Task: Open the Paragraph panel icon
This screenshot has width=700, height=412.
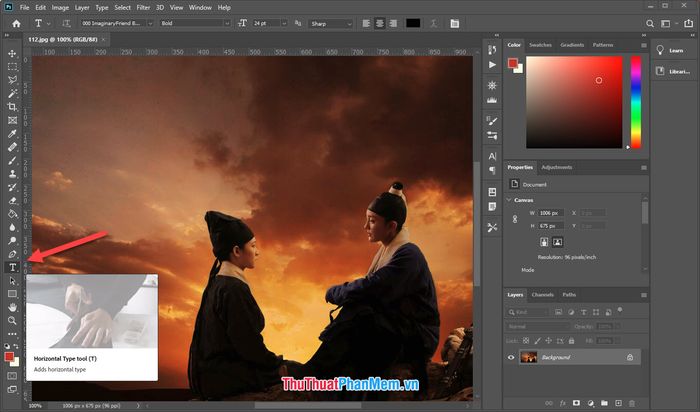Action: point(492,171)
